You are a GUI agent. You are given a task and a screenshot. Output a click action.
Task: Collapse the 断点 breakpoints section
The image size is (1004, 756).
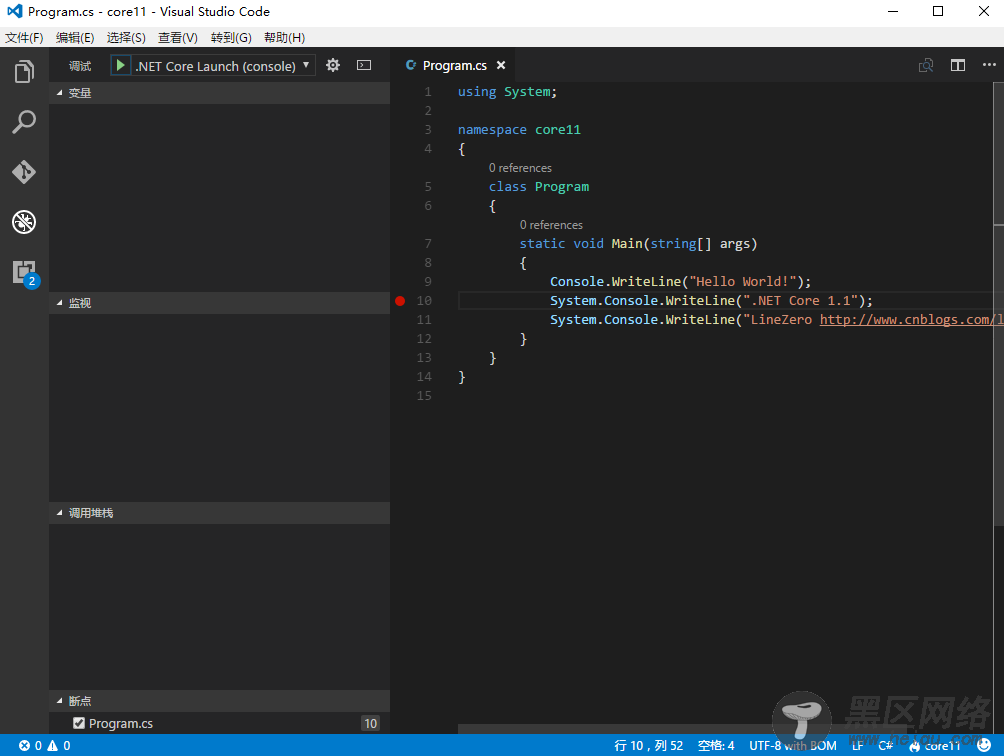(219, 701)
